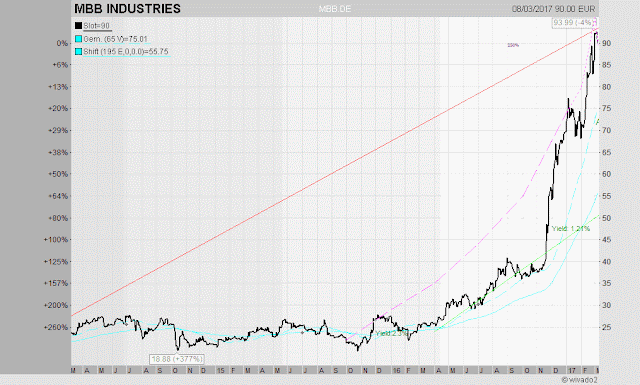This screenshot has width=640, height=385.
Task: Click the 08/03/2017 90.00 EUR quote text
Action: coord(554,9)
